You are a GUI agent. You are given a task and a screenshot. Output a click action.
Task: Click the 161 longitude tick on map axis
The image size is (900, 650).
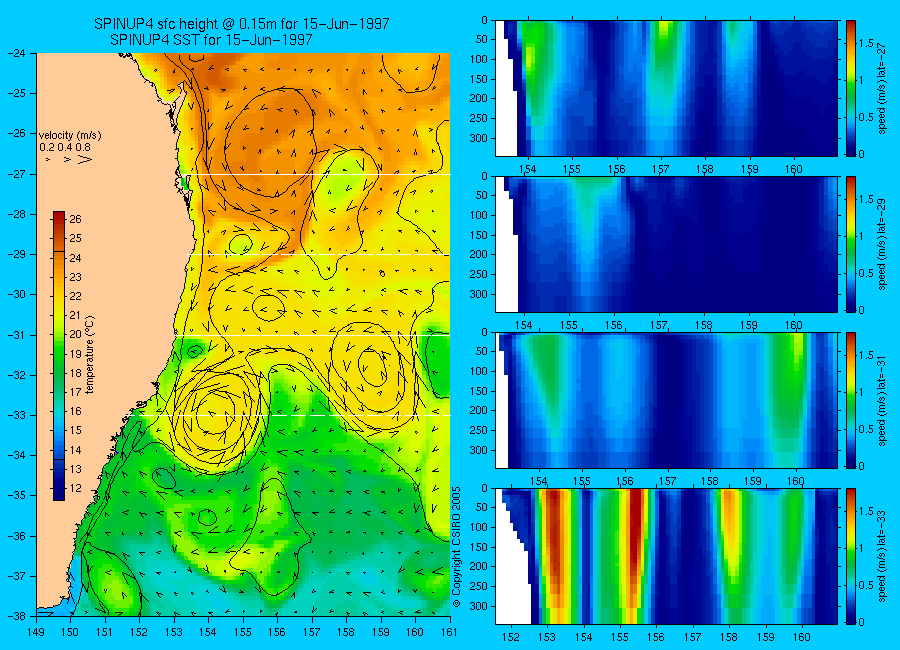point(449,632)
